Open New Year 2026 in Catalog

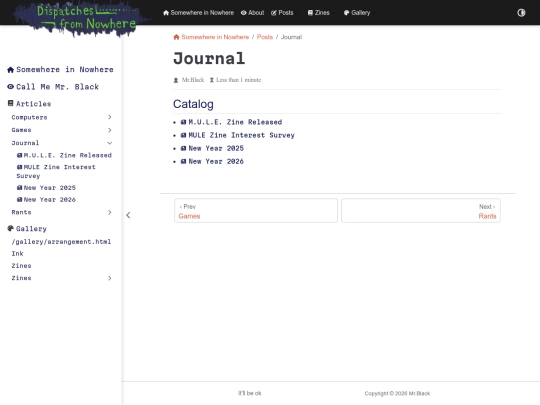coord(216,162)
